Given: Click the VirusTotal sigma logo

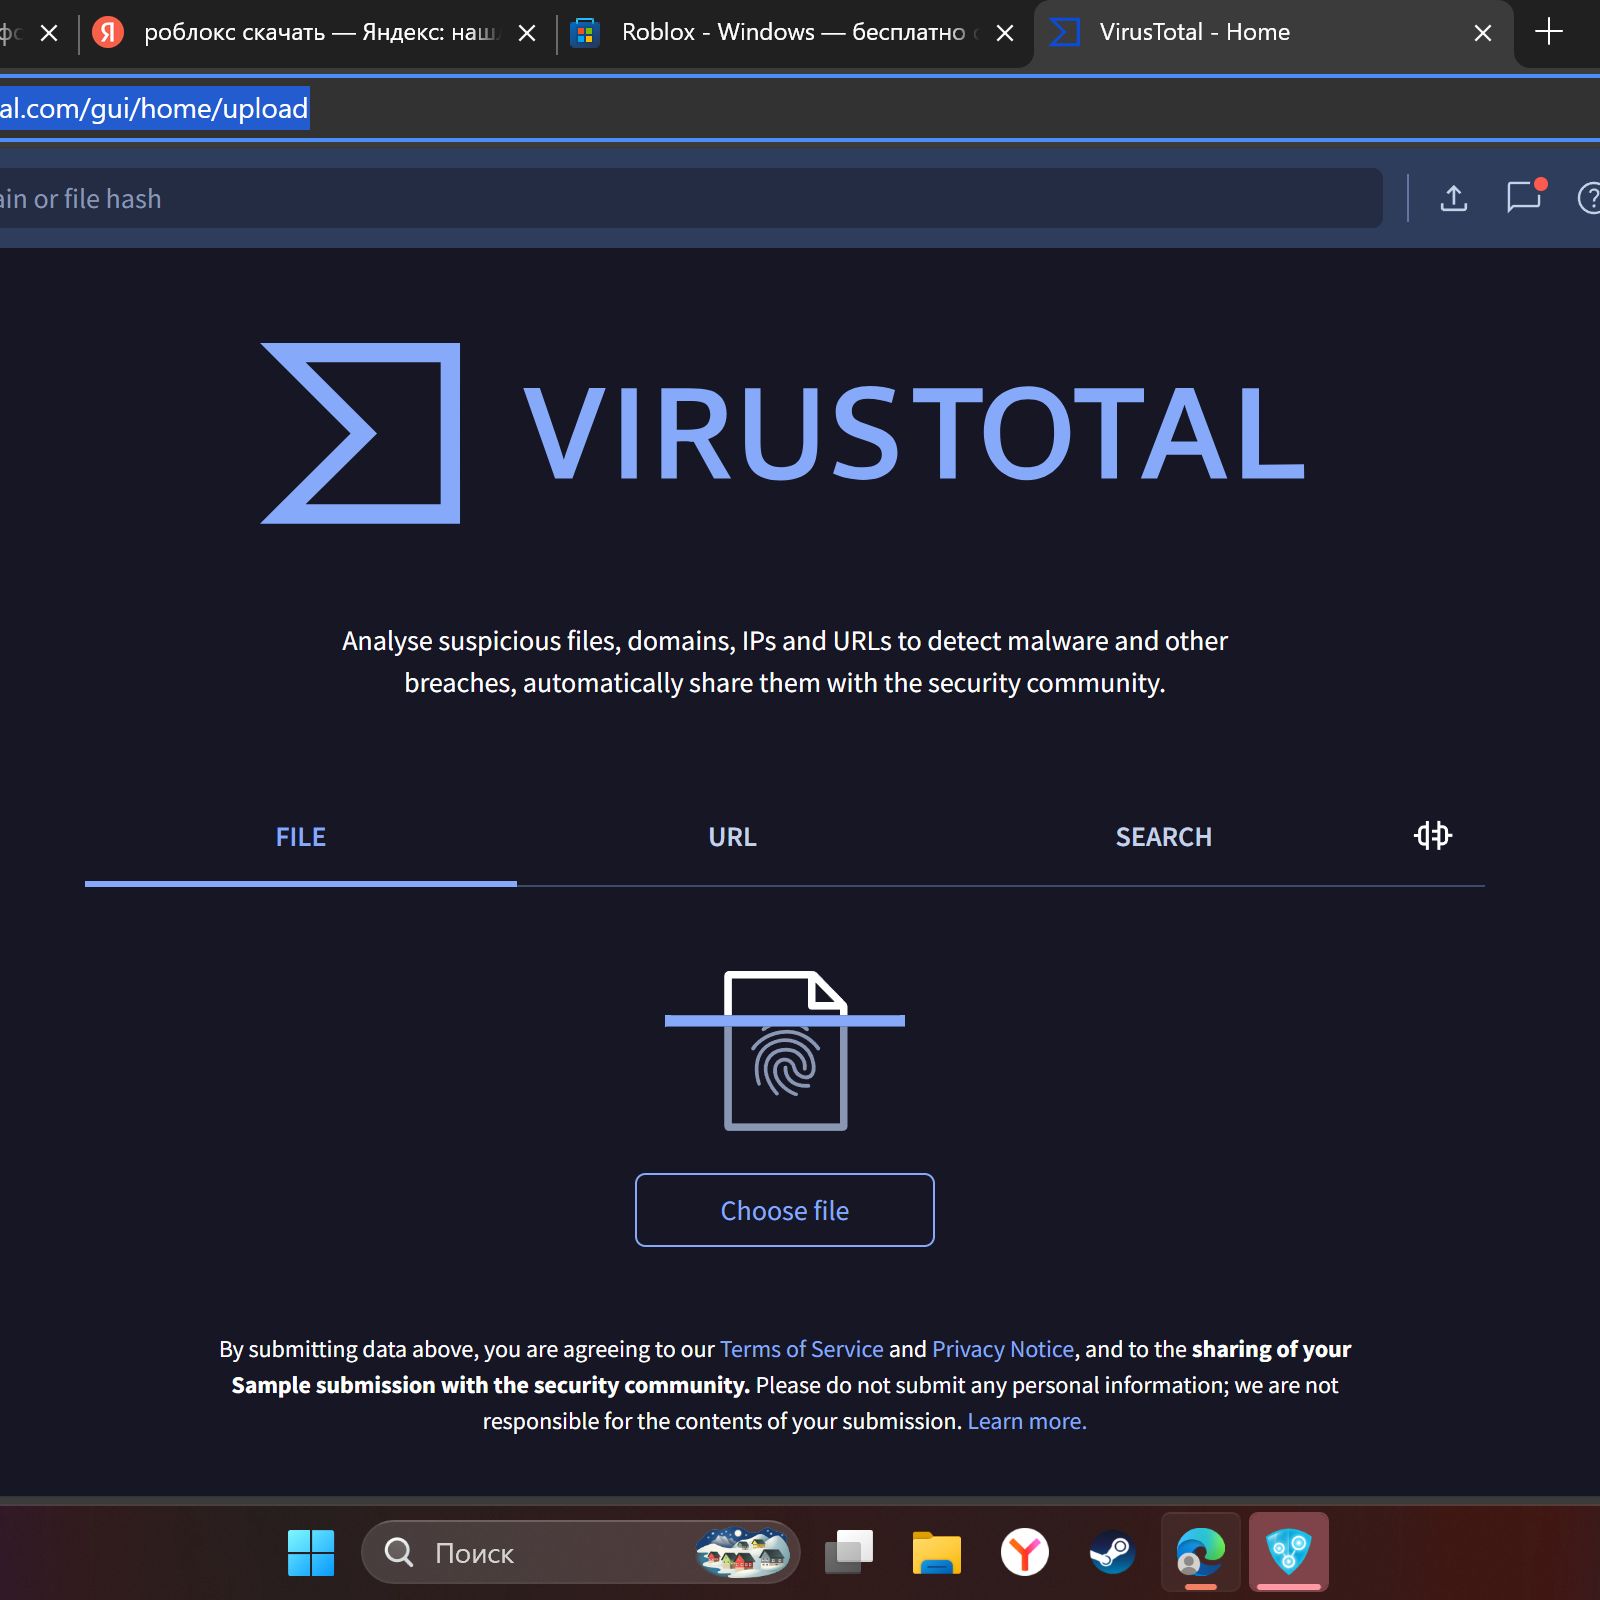Looking at the screenshot, I should (x=361, y=433).
